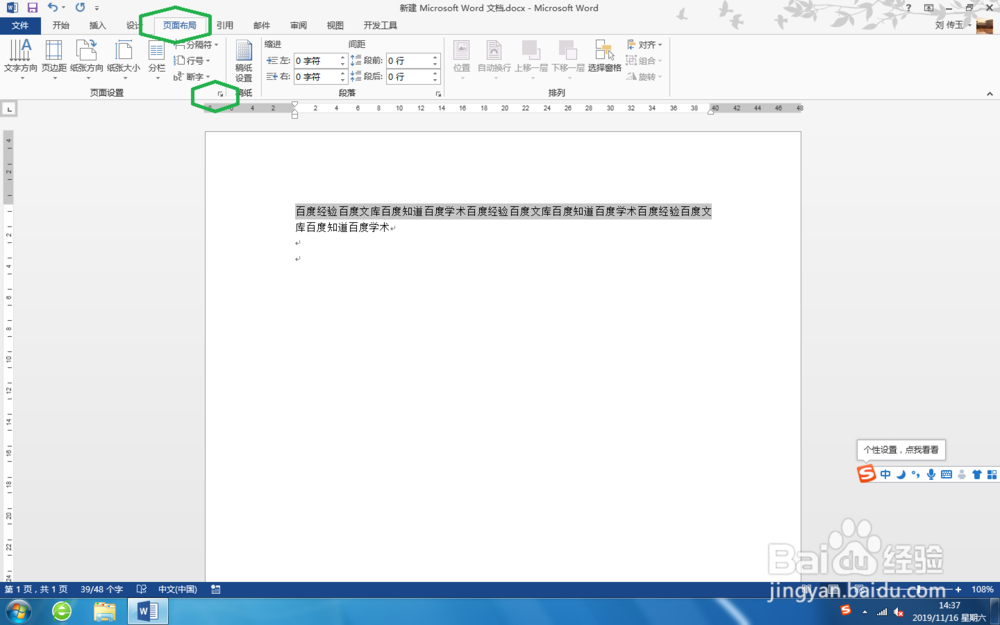The image size is (1000, 625).
Task: Open 自动换行 wrap text menu
Action: (494, 59)
